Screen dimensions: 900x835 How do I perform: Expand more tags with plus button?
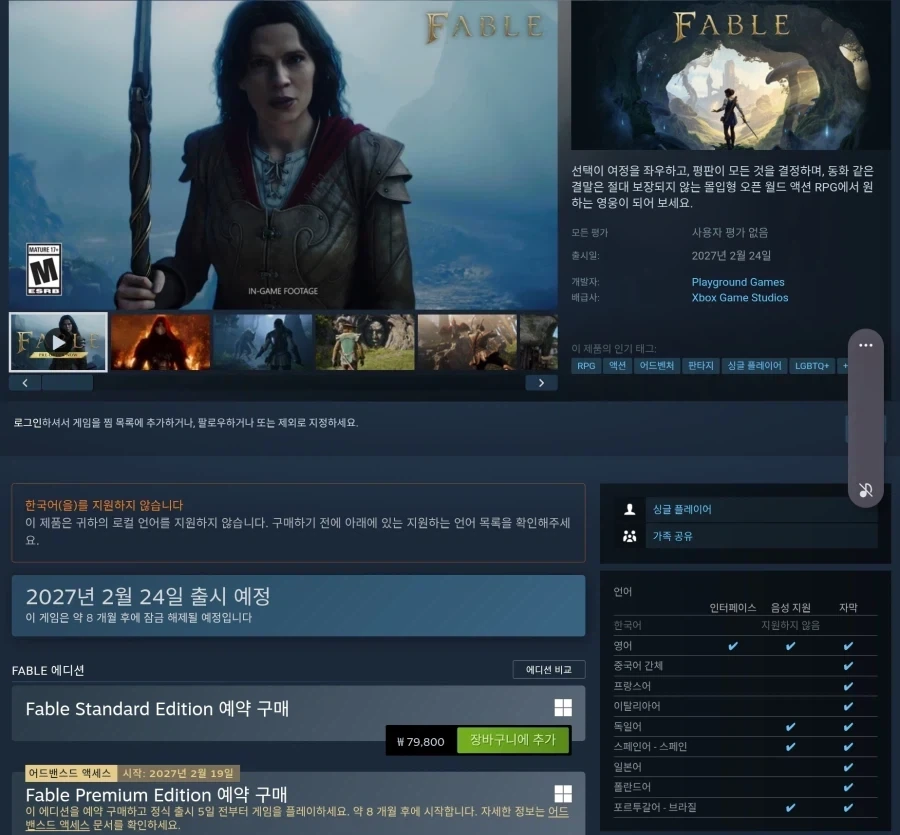[x=844, y=366]
